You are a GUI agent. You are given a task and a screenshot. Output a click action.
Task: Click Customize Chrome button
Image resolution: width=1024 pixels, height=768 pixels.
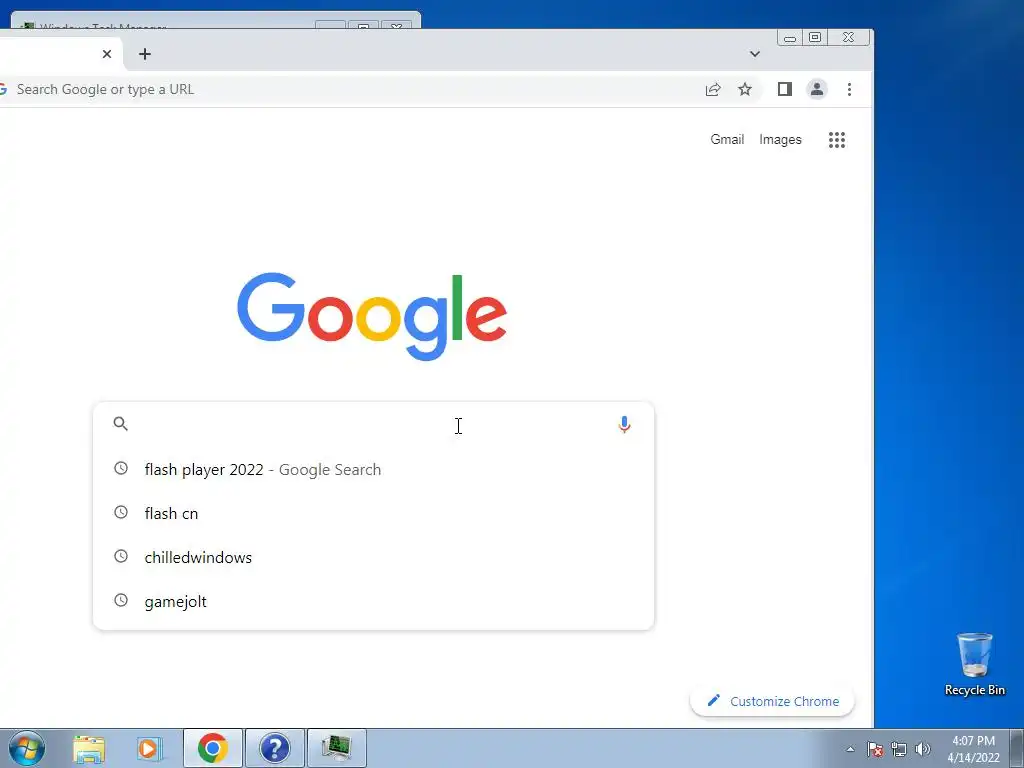[x=773, y=701]
